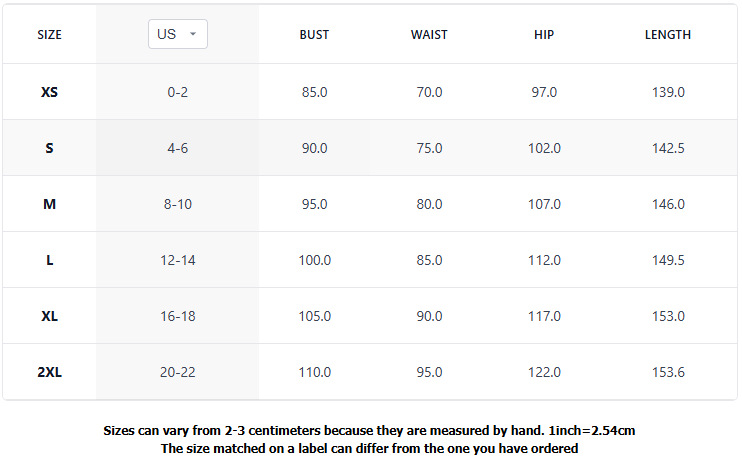Click the measured-by-hand size disclaimer text
742x462 pixels.
370,431
